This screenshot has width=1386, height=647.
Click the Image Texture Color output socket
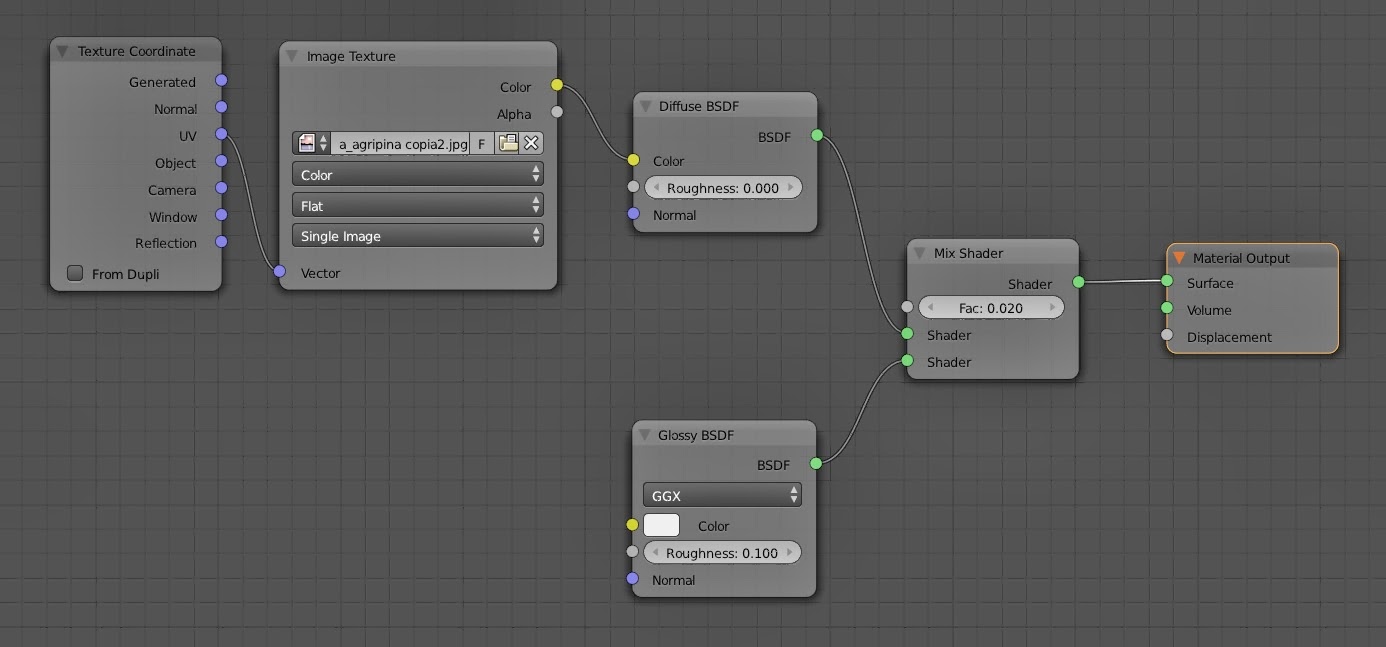click(557, 86)
